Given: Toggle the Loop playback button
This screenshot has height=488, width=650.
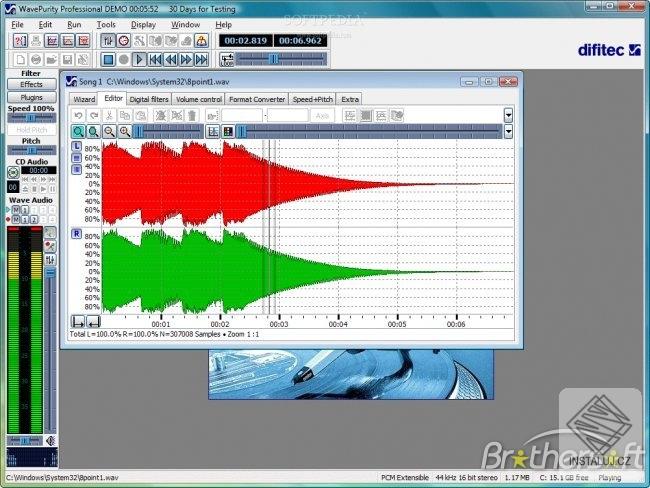Looking at the screenshot, I should (227, 60).
